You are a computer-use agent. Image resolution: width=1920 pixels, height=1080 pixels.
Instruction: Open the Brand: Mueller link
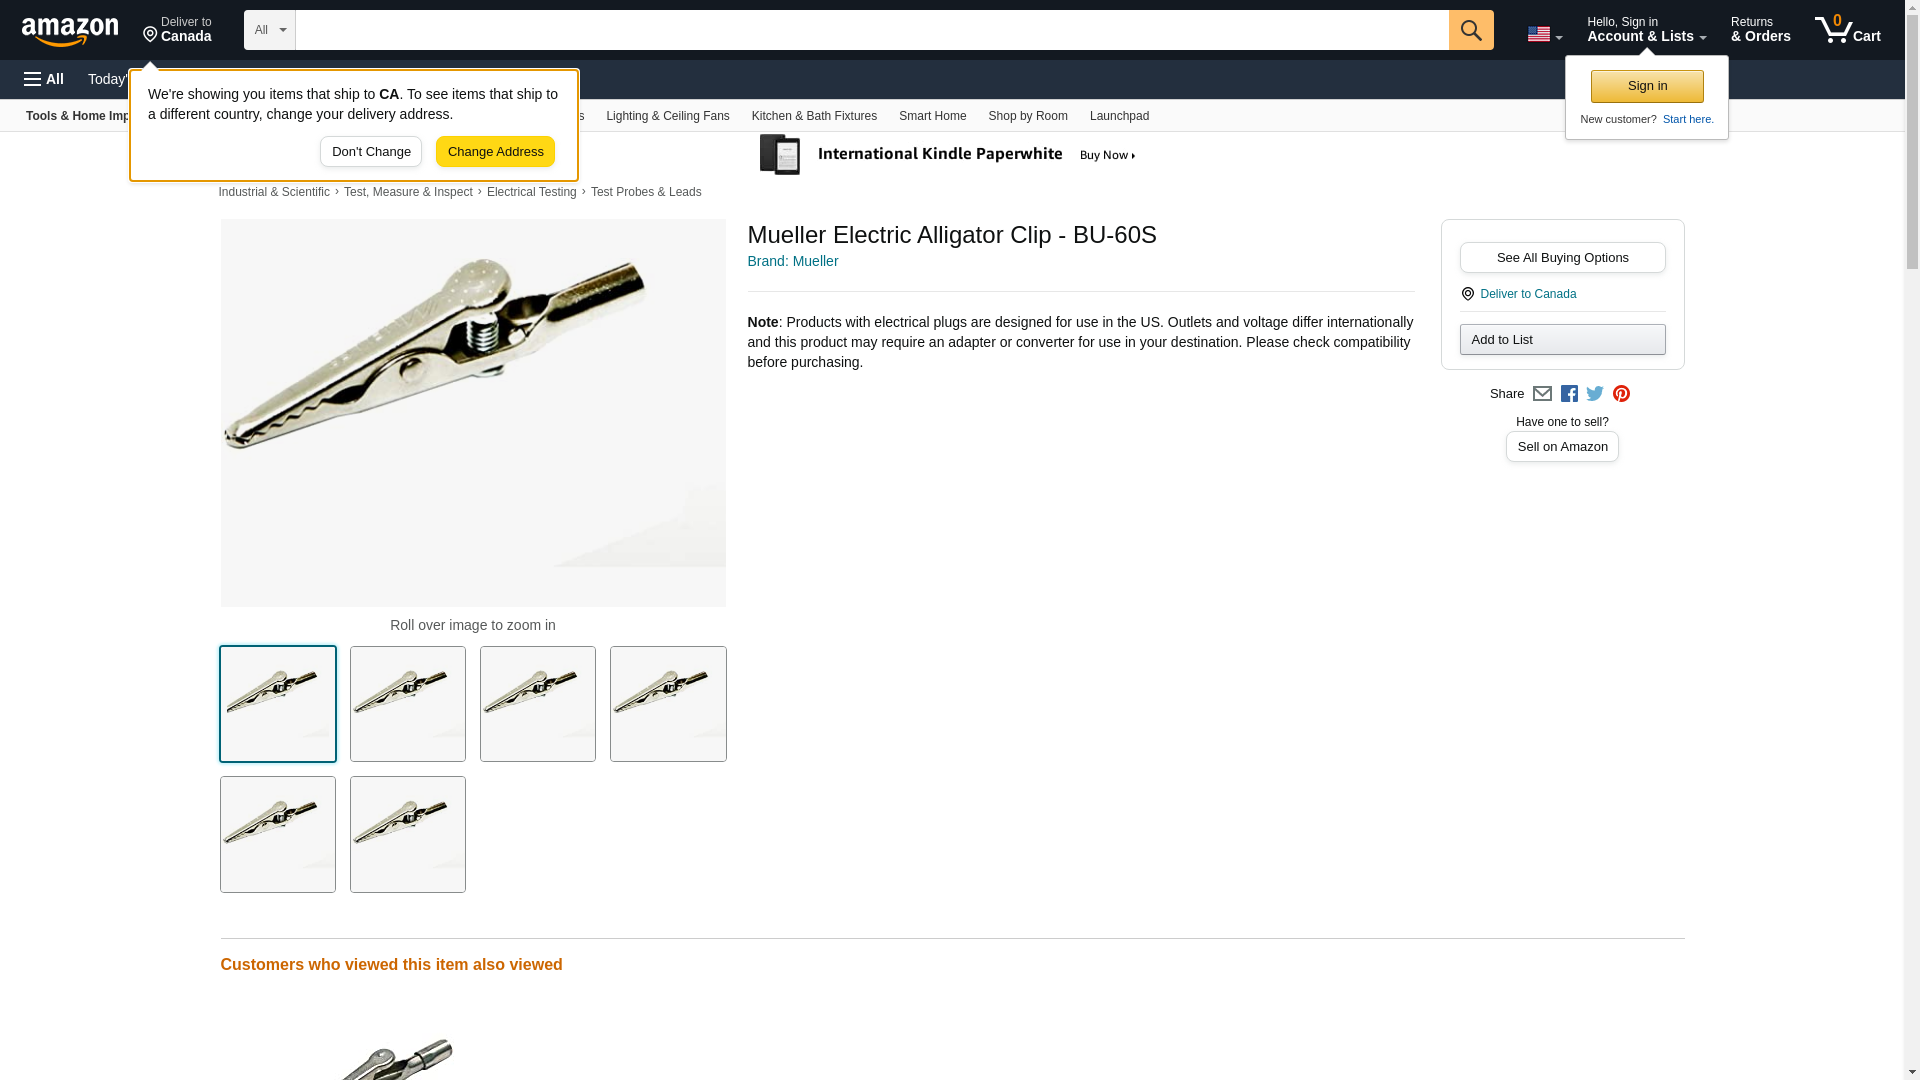(793, 261)
